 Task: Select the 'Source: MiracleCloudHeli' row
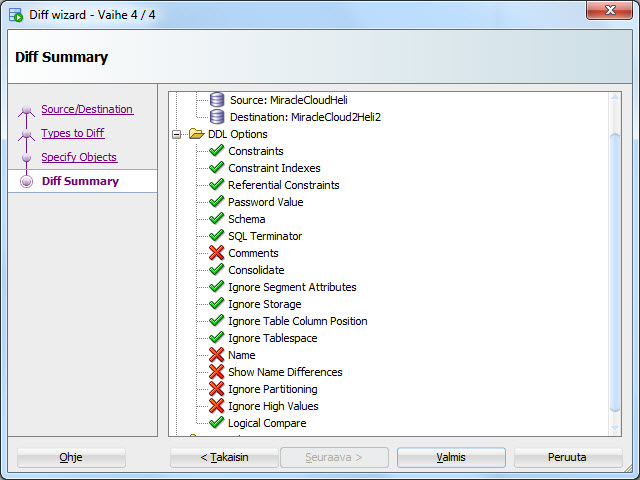pyautogui.click(x=289, y=100)
